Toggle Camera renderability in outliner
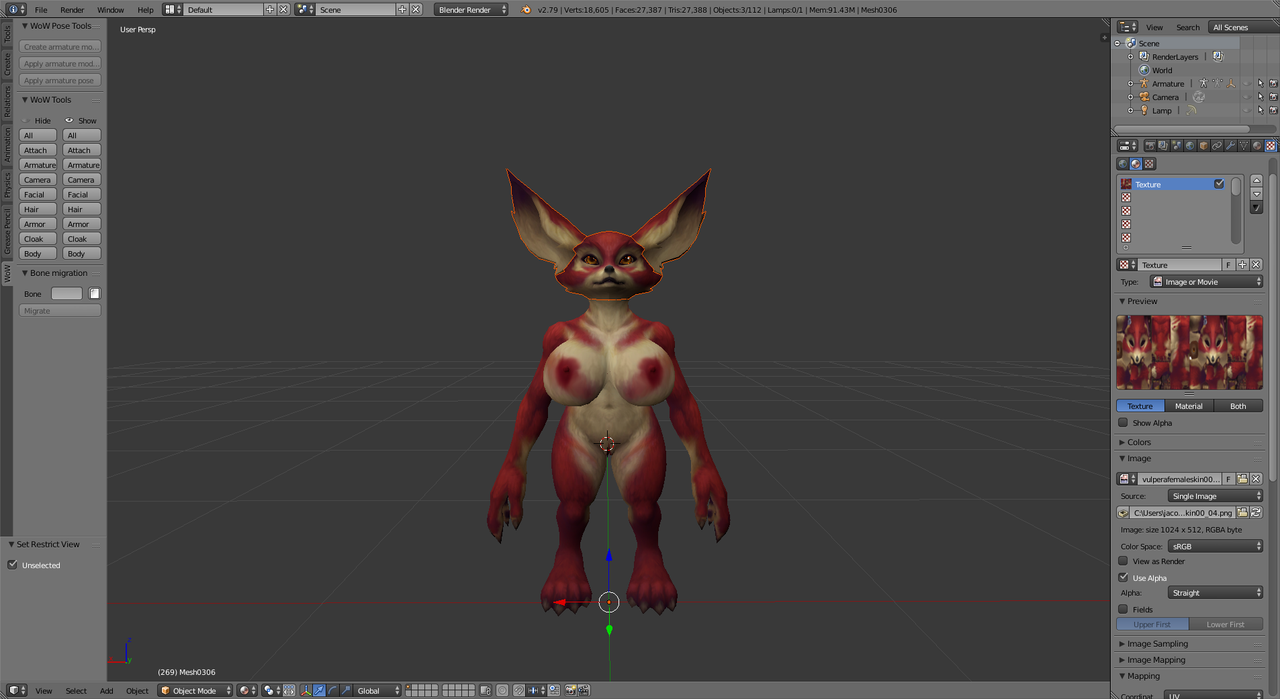1280x699 pixels. pos(1273,97)
